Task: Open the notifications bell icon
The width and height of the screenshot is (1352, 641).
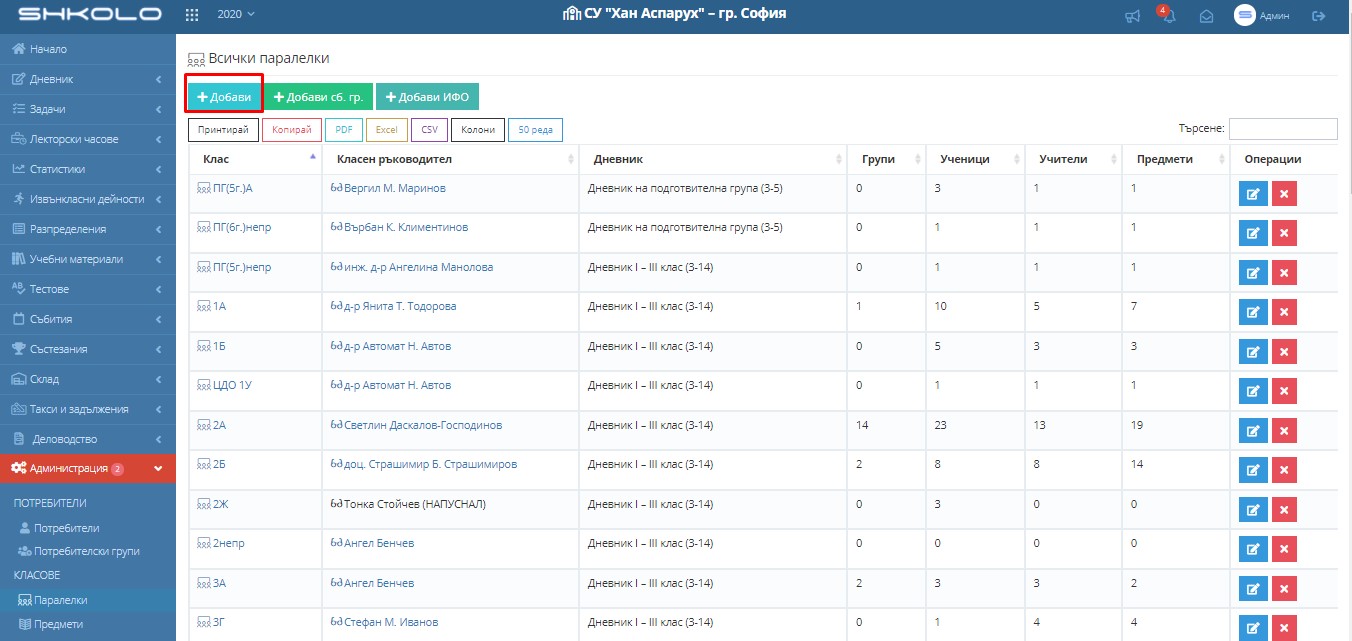Action: point(1168,16)
